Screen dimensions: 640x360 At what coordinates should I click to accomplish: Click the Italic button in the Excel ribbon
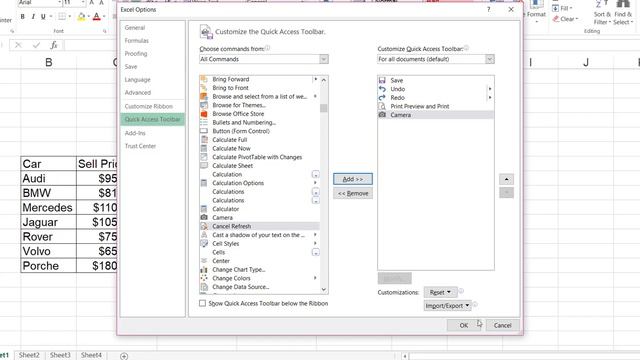[33, 17]
